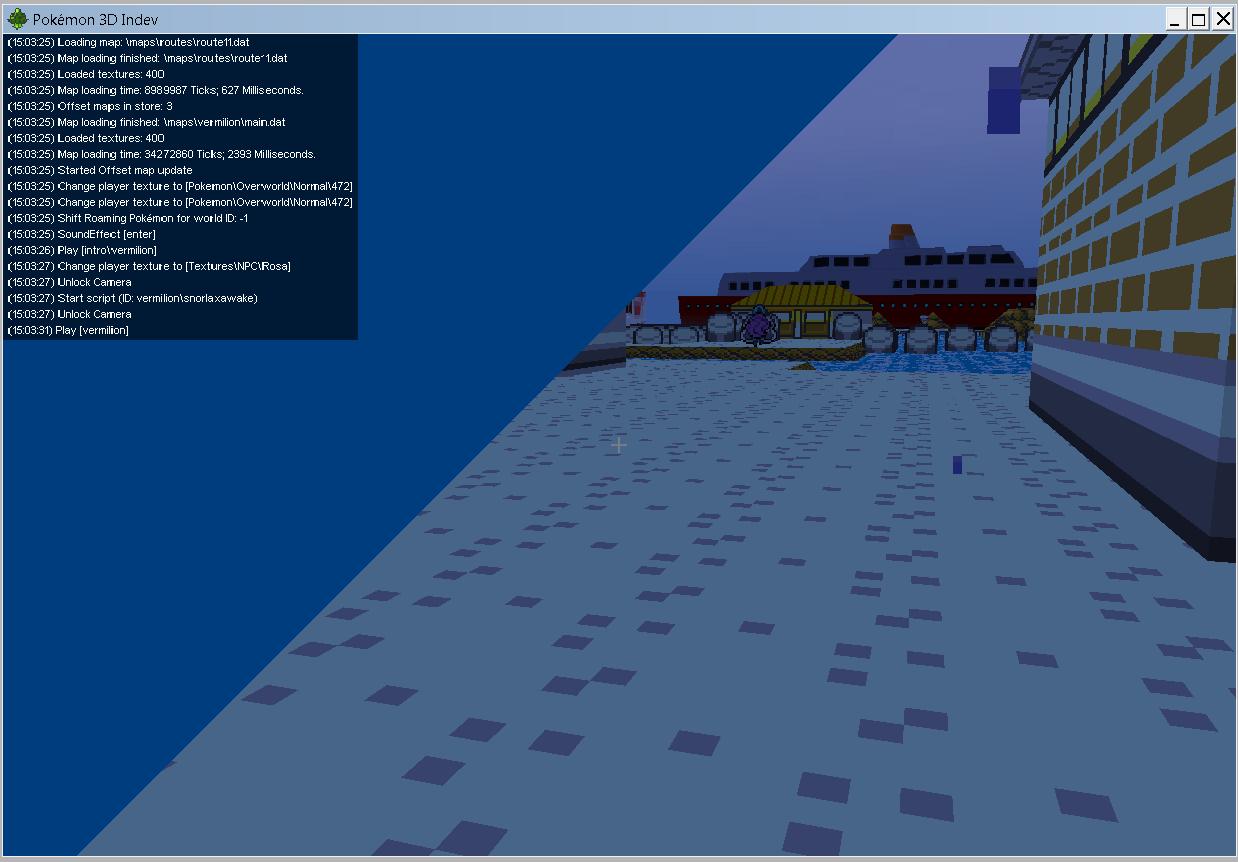Select the 'Offset maps in store: 3' entry

(90, 105)
